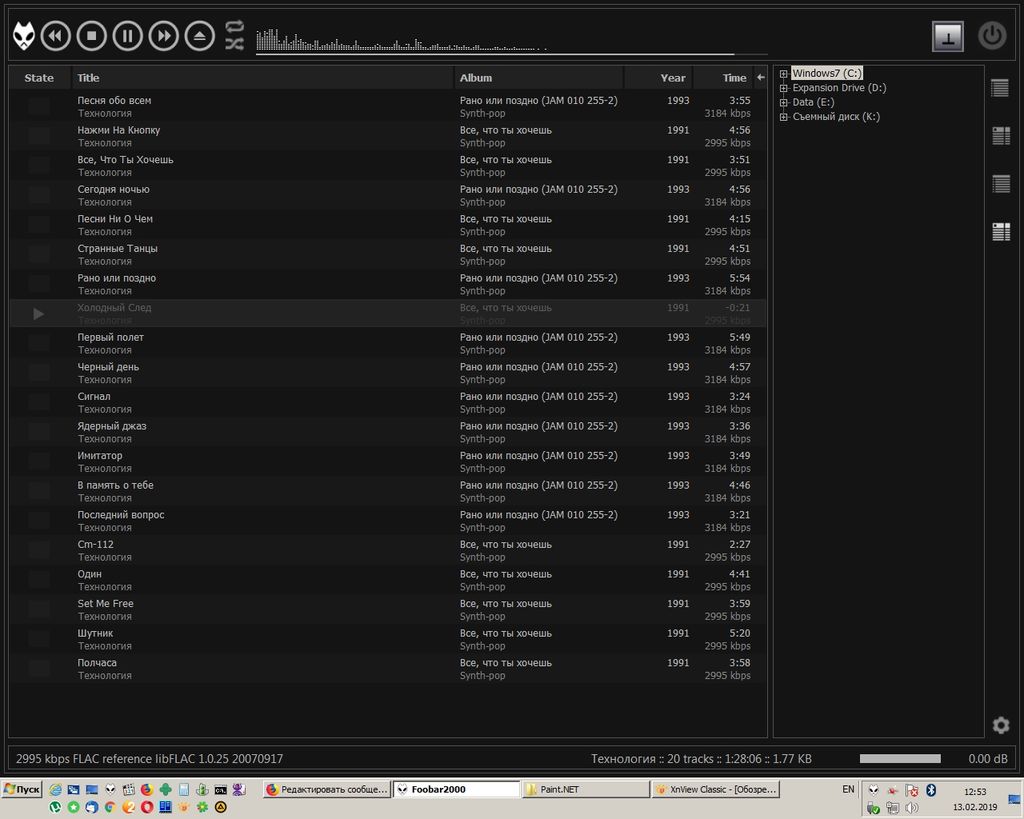Skip to the previous track

tap(56, 35)
